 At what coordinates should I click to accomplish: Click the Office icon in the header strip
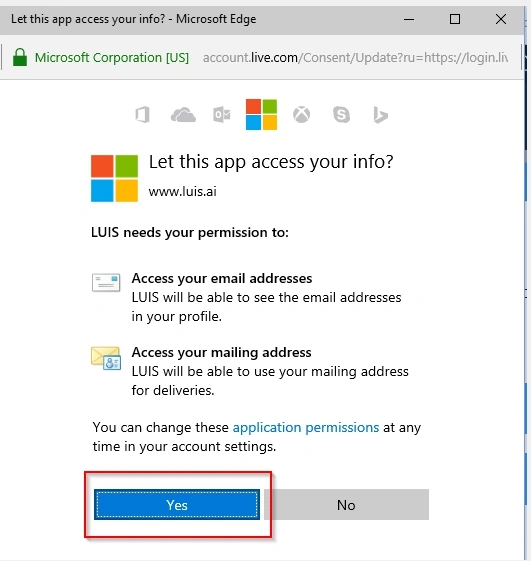[142, 115]
